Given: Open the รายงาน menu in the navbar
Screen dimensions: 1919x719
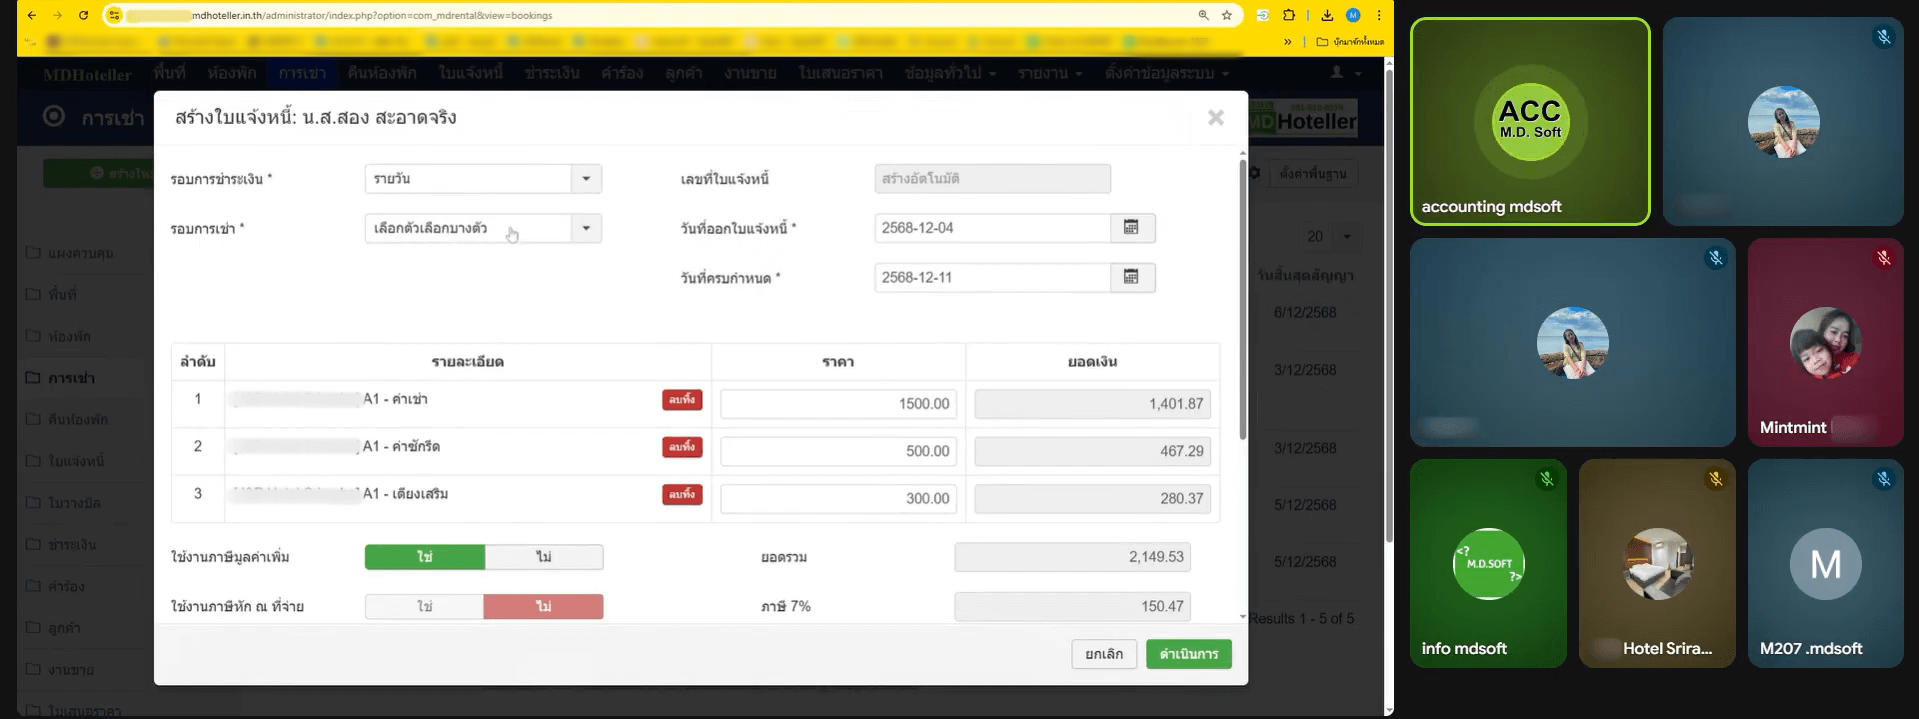Looking at the screenshot, I should 1049,73.
